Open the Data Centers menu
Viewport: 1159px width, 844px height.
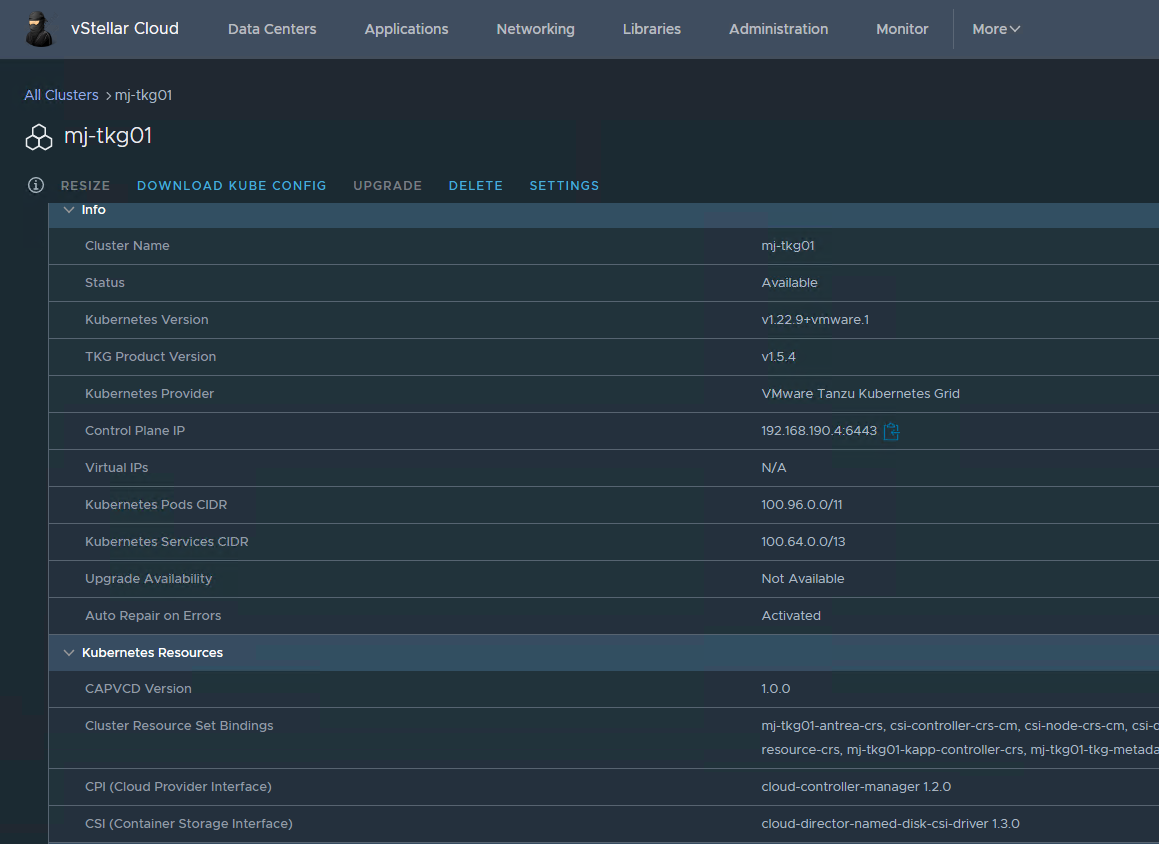click(x=272, y=29)
